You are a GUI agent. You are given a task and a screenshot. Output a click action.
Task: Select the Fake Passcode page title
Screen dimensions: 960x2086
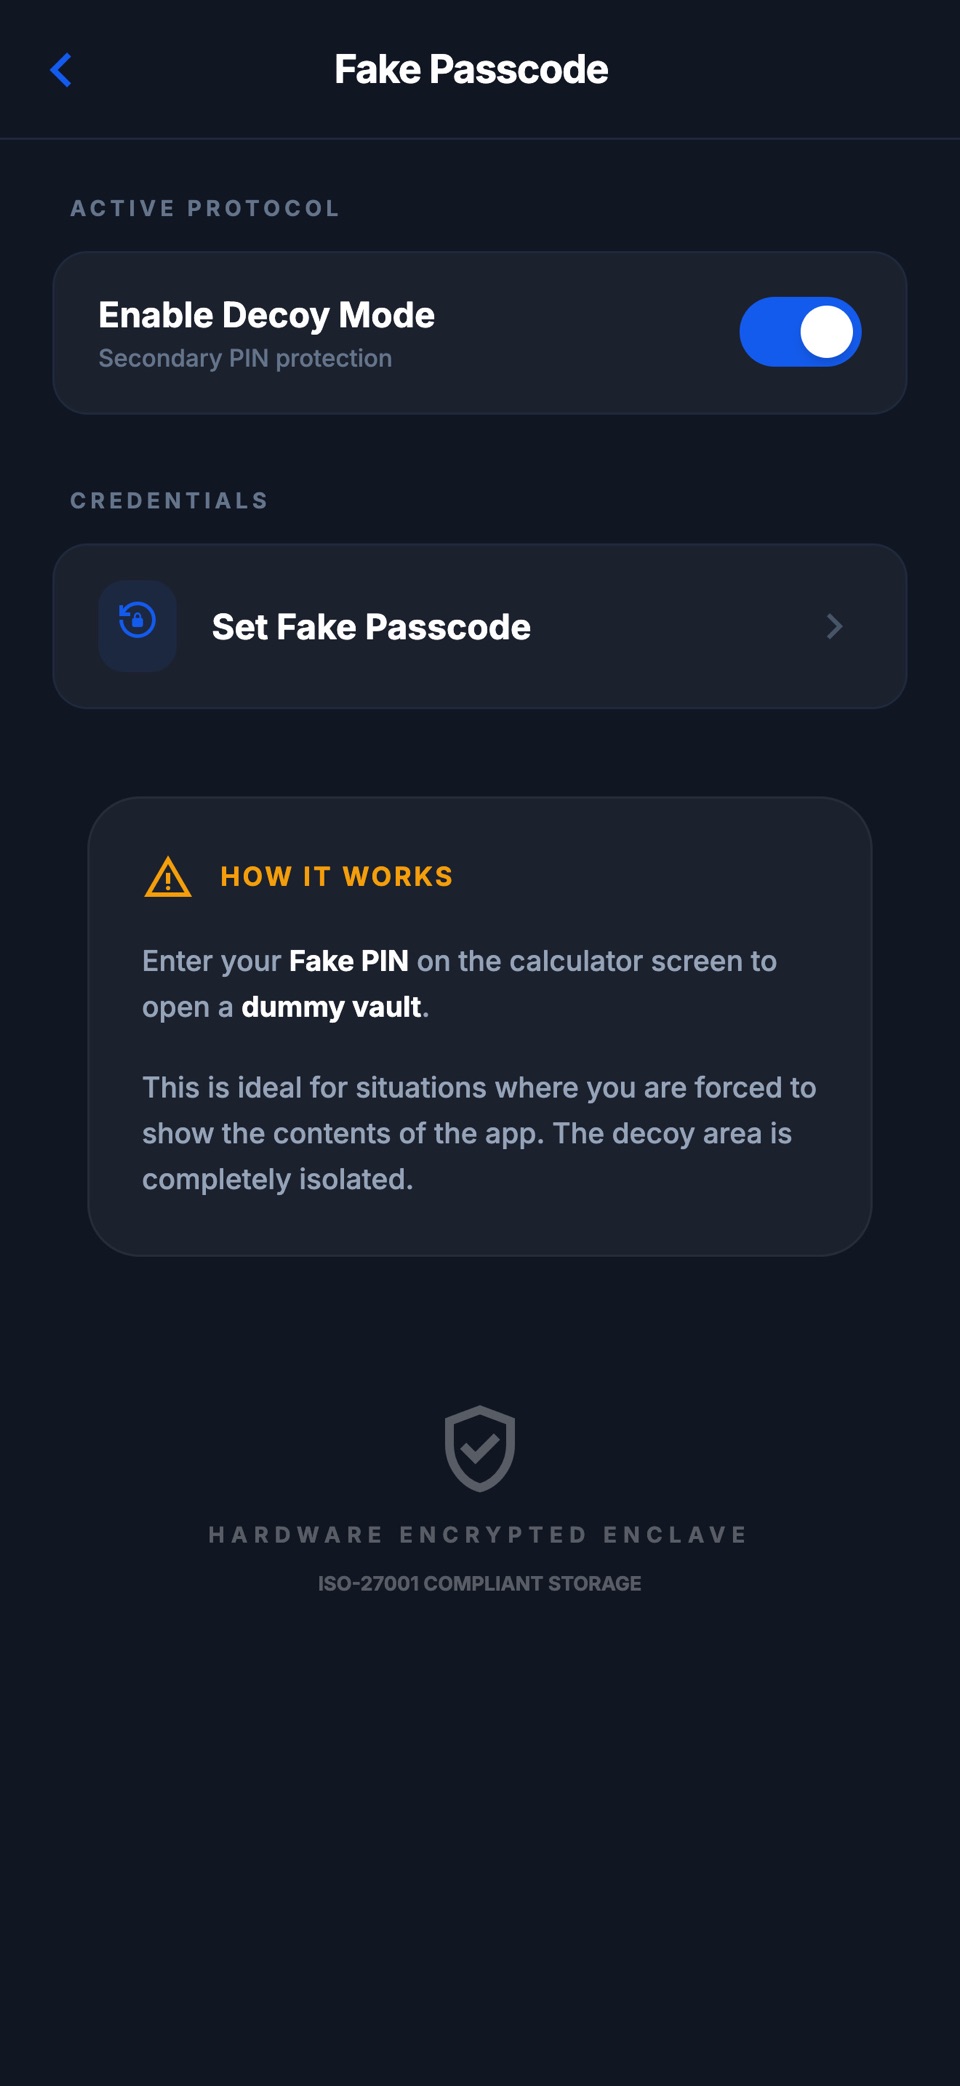[471, 70]
